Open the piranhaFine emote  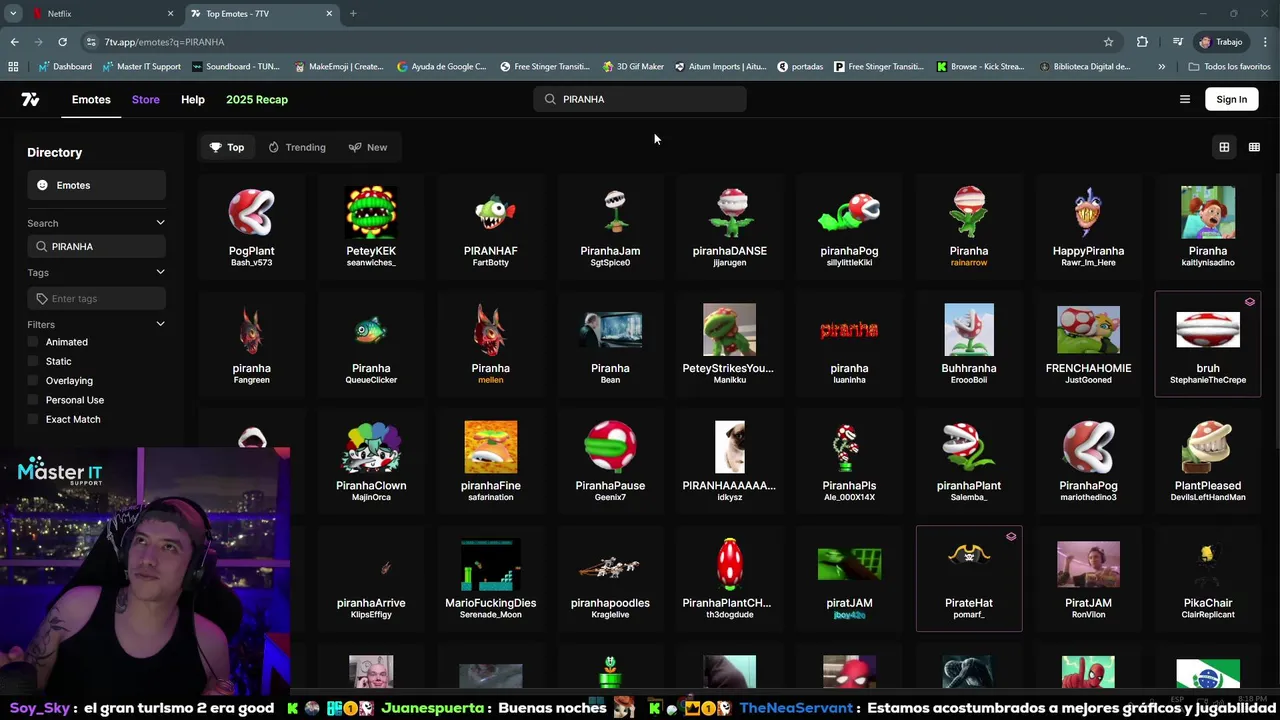tap(490, 461)
